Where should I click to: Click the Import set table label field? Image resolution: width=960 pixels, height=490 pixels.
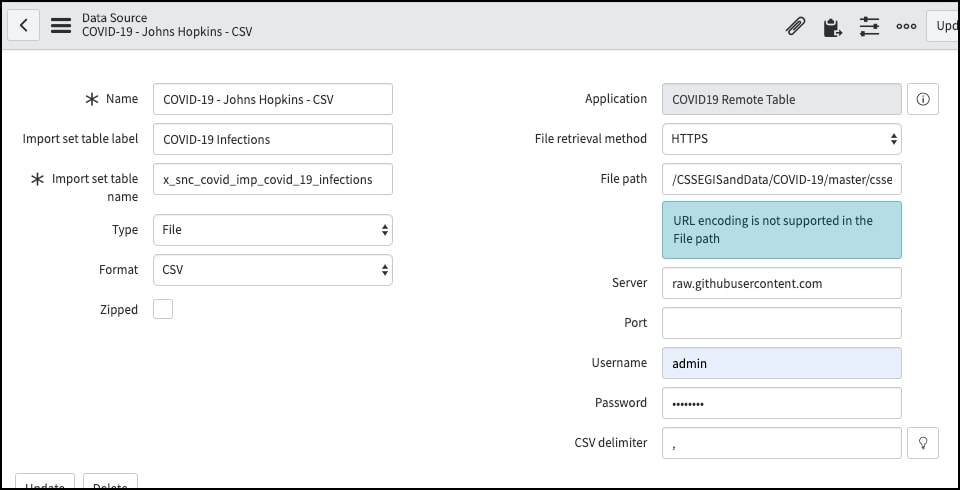[x=272, y=139]
